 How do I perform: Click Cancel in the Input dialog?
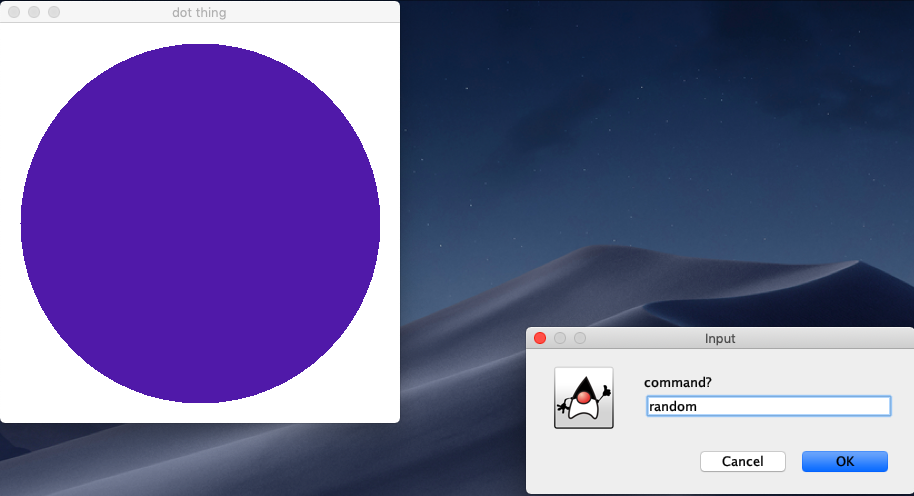coord(743,461)
